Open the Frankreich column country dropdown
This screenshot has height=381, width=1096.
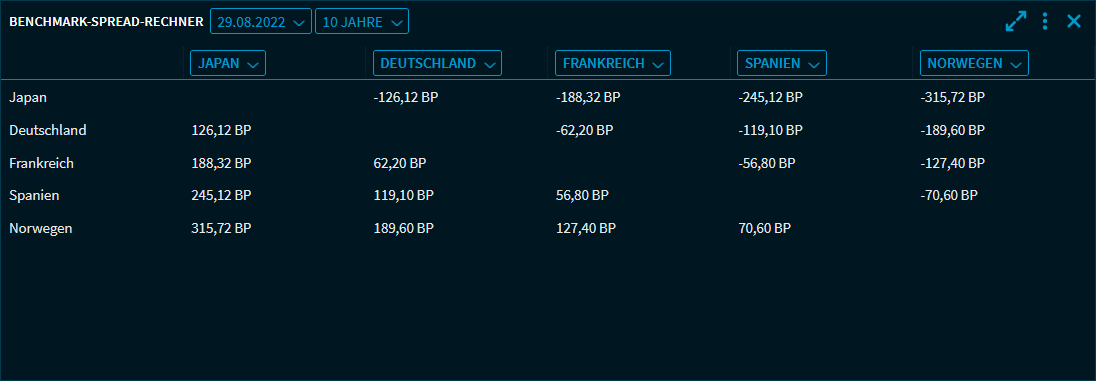click(x=613, y=63)
